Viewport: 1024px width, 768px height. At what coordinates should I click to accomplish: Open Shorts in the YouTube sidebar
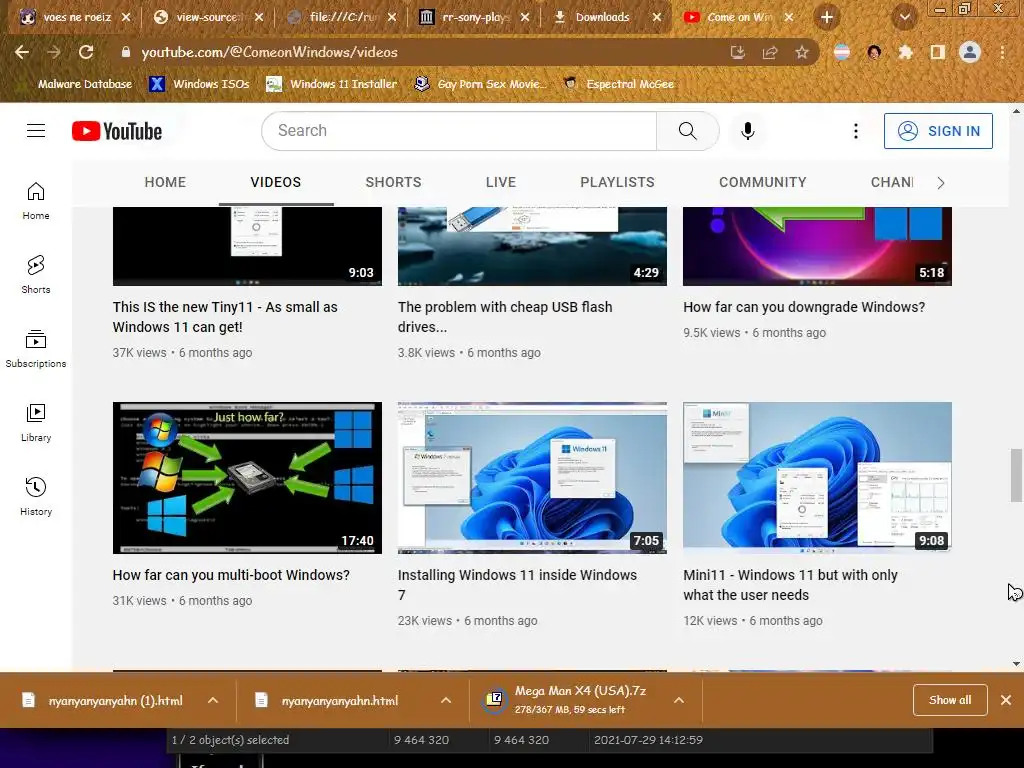(36, 274)
